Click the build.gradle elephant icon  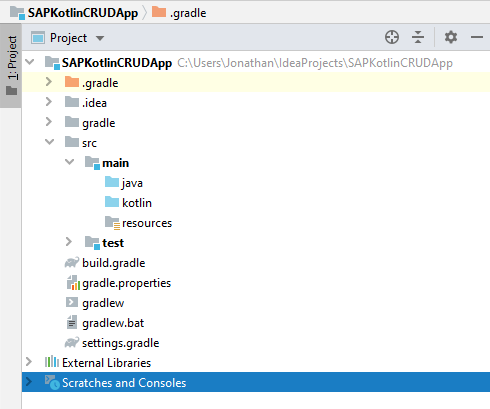(x=72, y=263)
